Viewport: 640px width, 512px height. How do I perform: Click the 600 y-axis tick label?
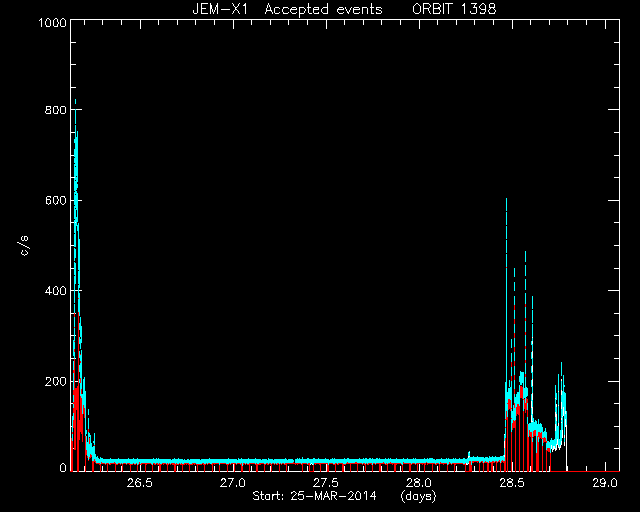point(56,200)
